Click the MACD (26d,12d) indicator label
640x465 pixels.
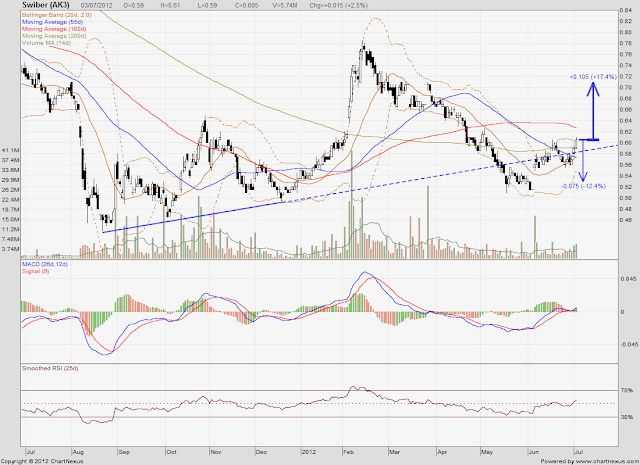click(x=45, y=264)
